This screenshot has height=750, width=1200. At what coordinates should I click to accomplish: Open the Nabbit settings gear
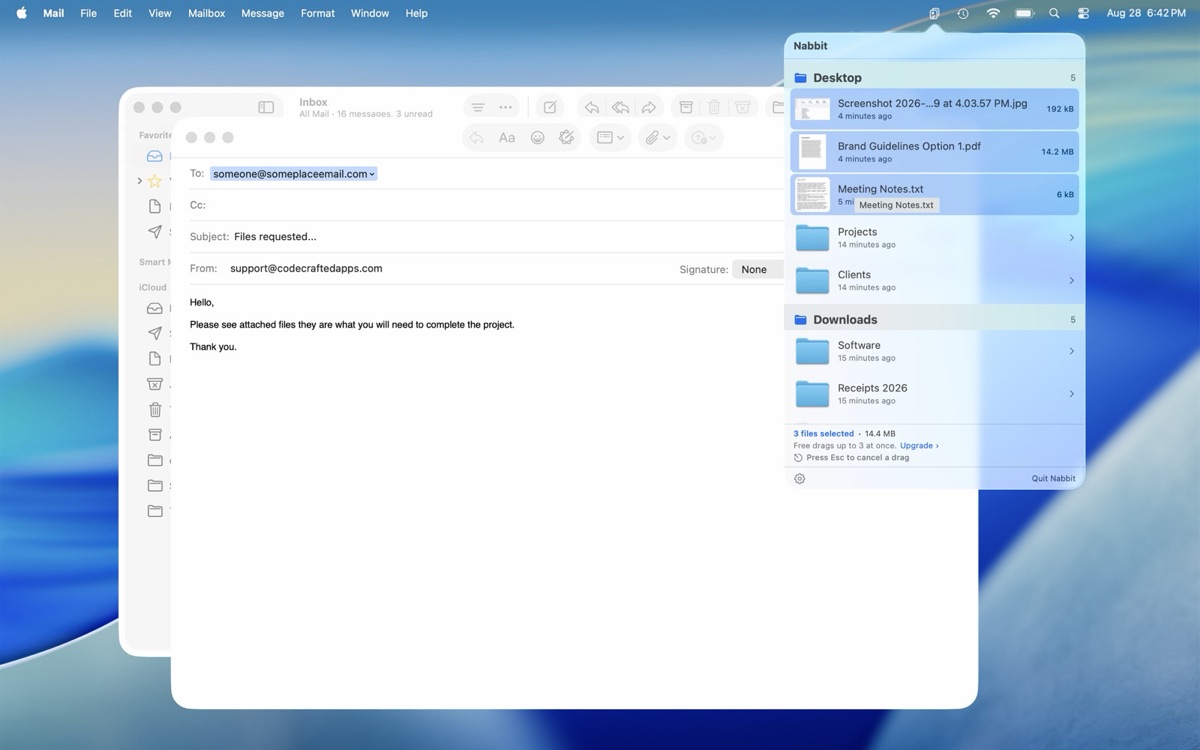[799, 479]
